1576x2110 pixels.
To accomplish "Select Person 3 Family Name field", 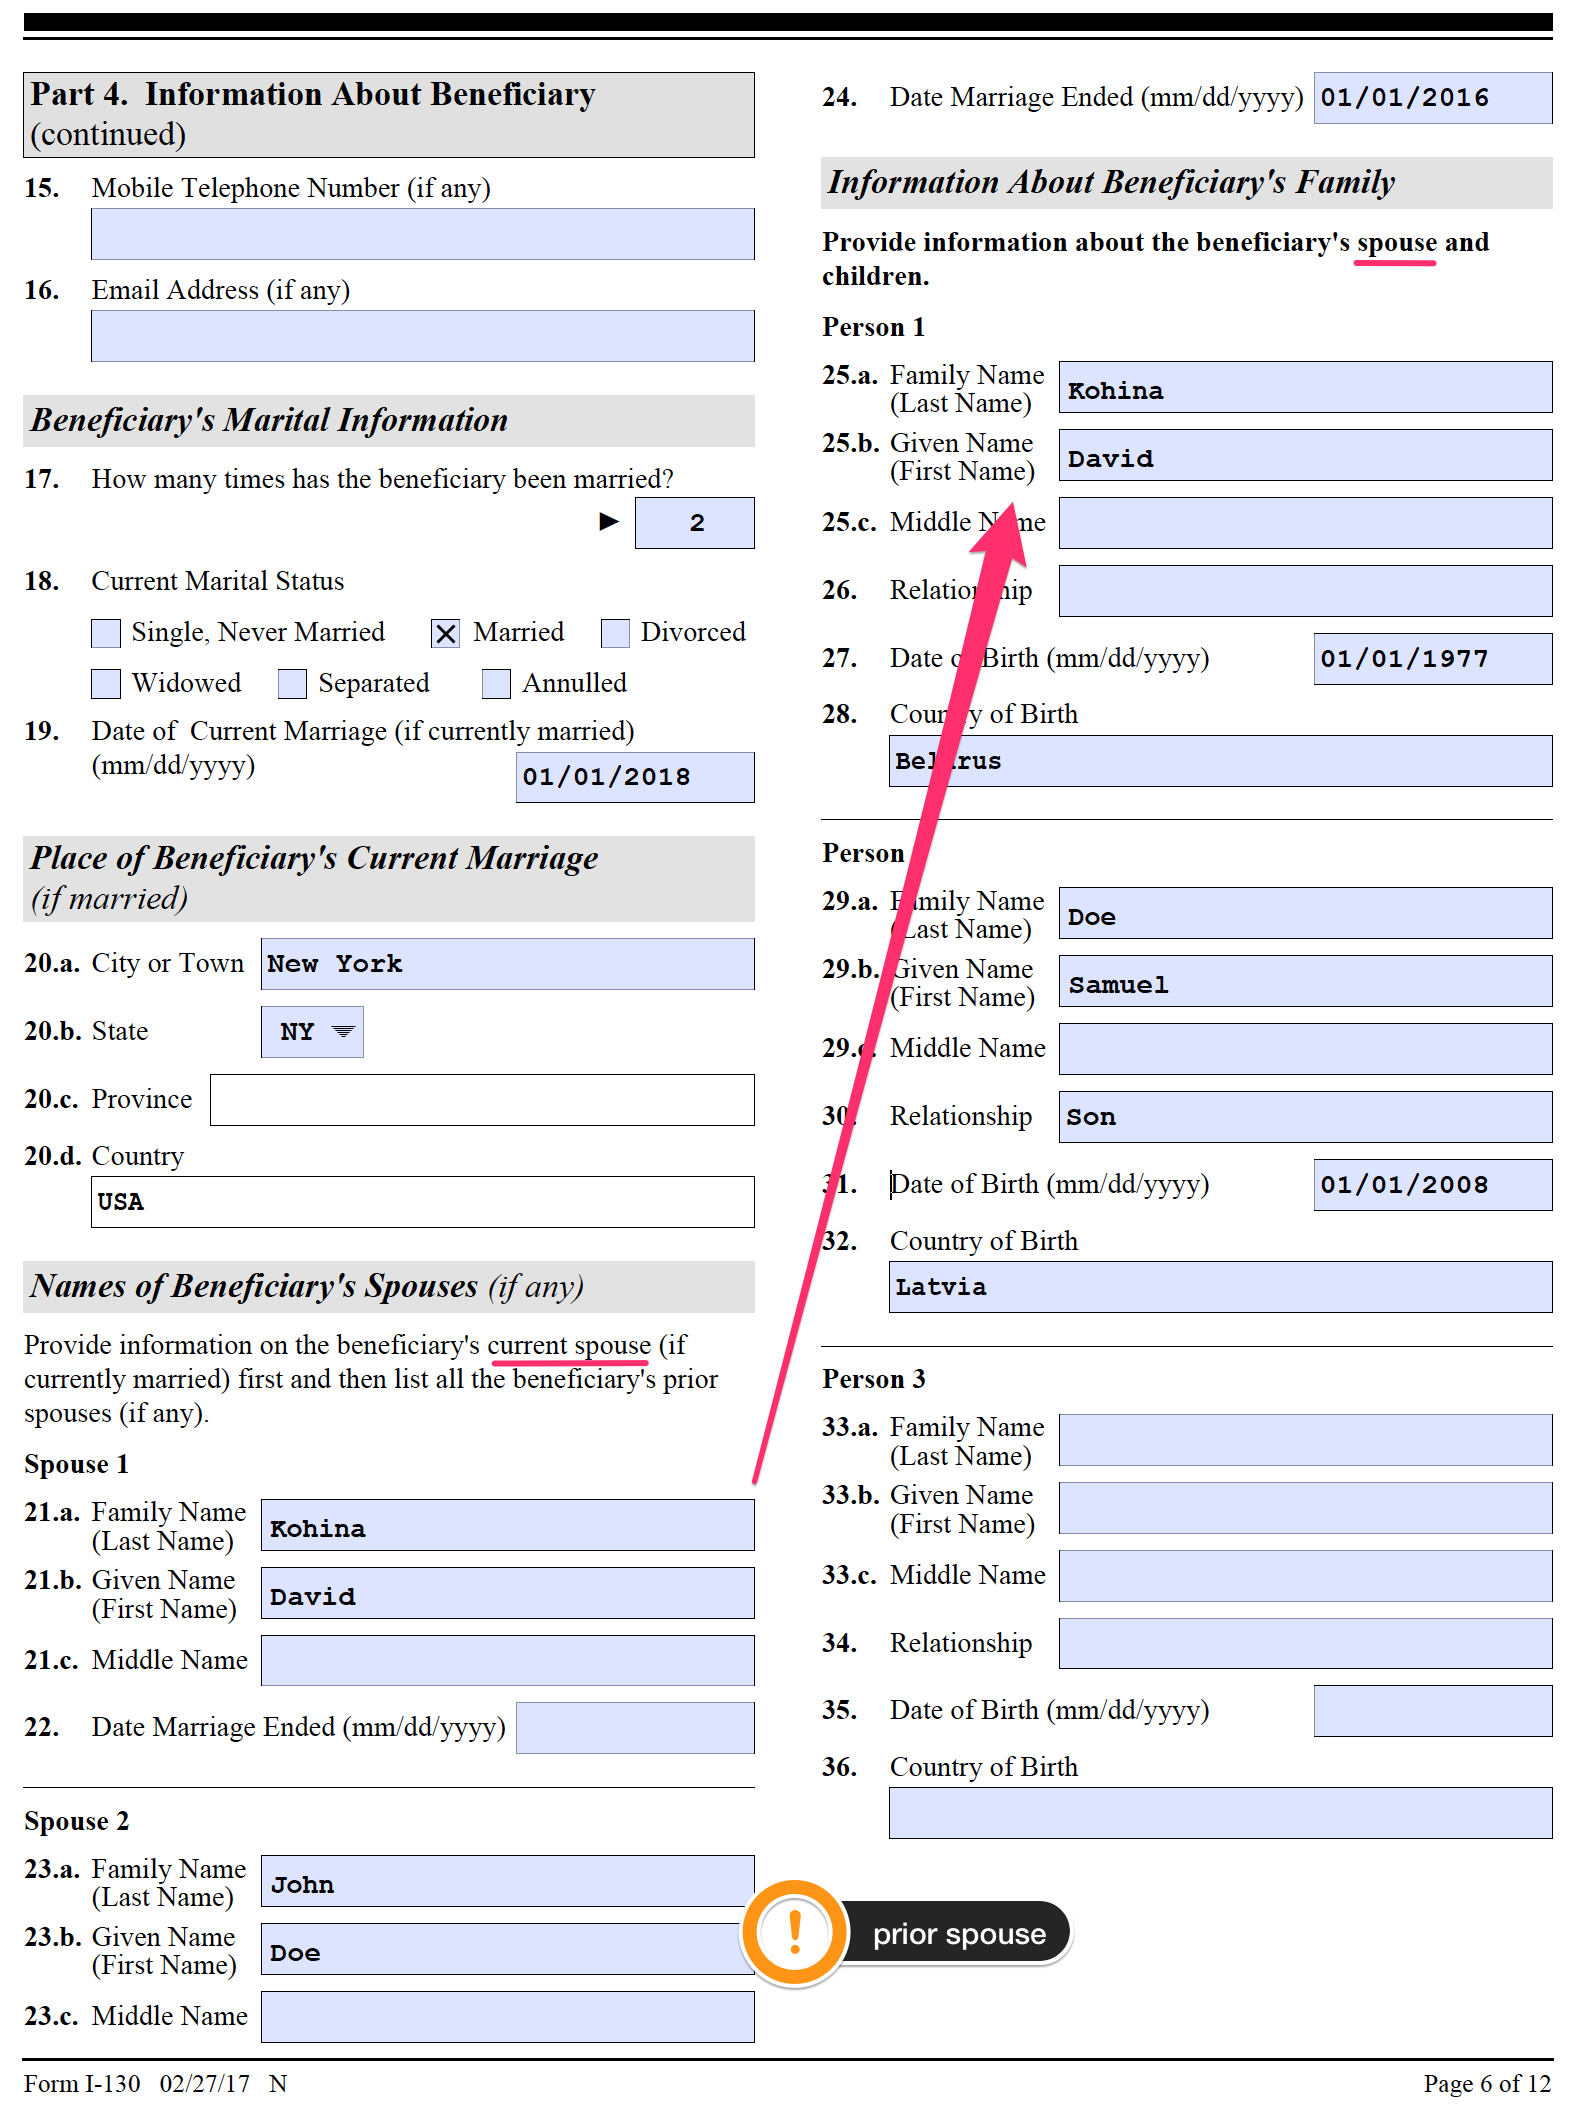I will (x=1306, y=1440).
